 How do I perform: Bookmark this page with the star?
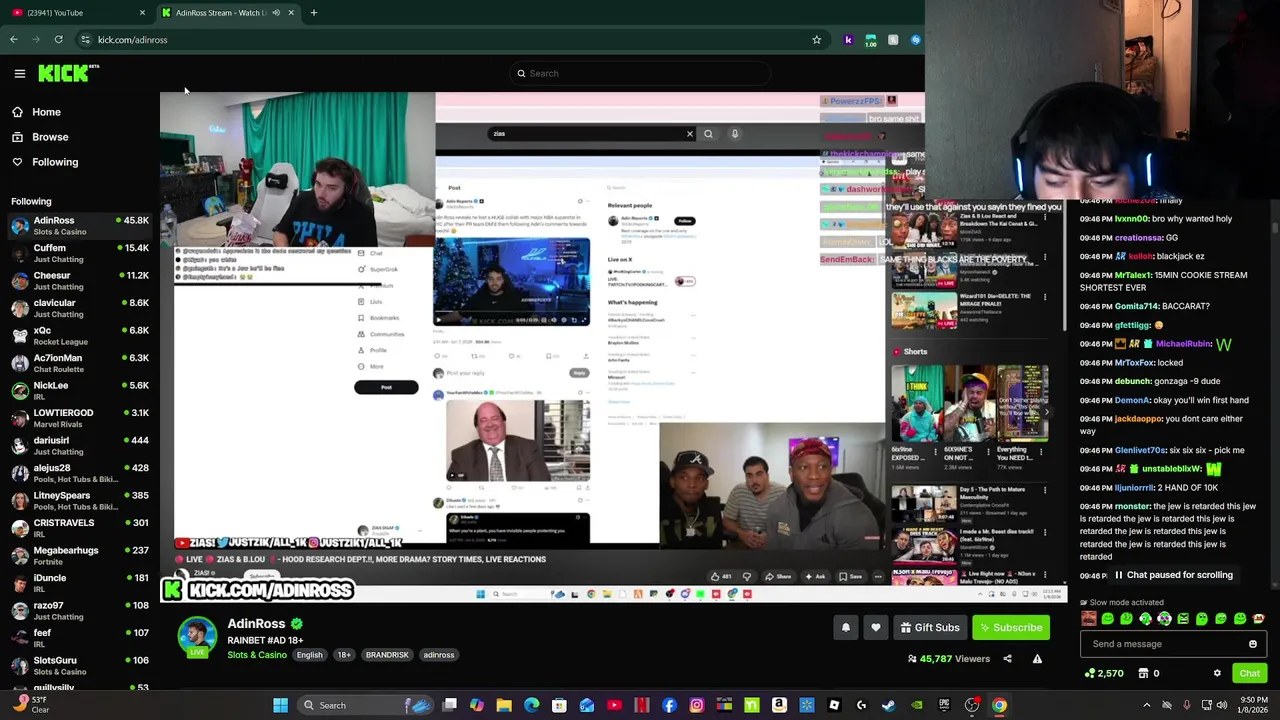[x=816, y=40]
